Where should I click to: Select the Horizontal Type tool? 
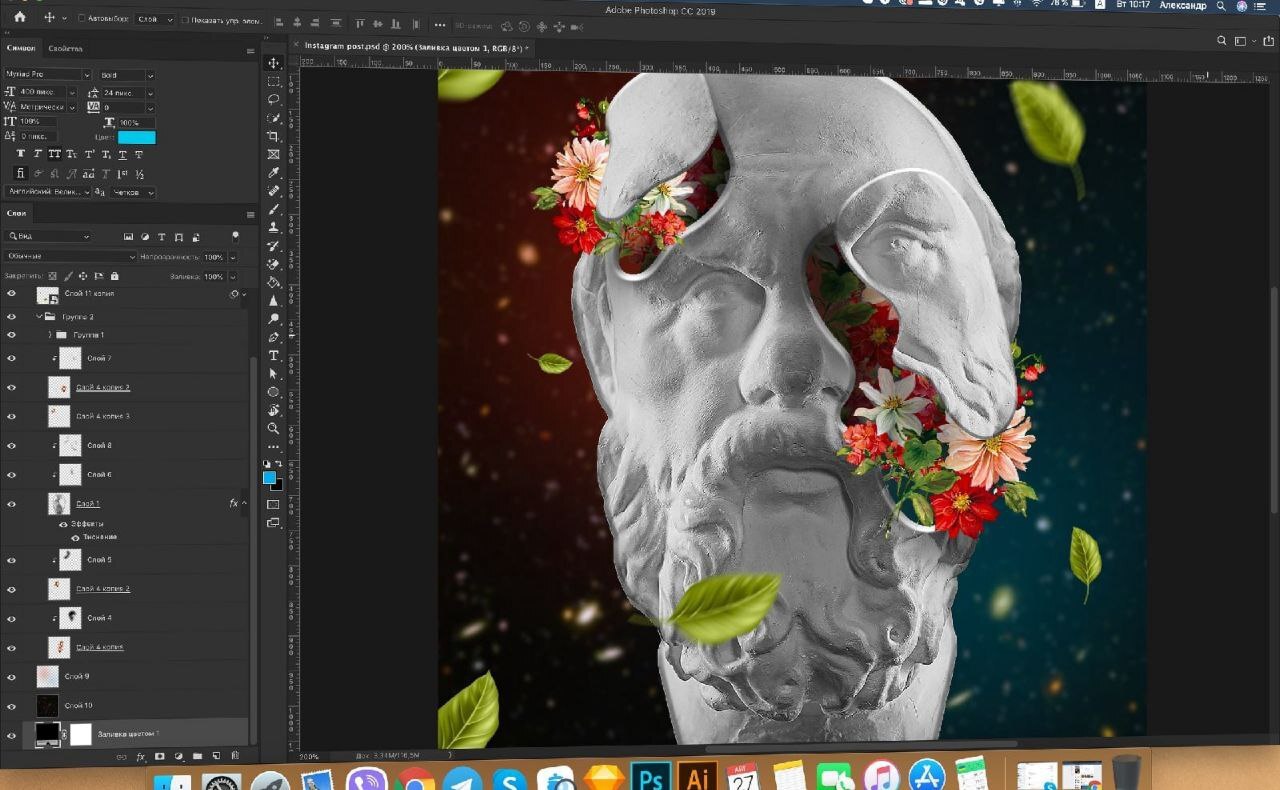coord(273,355)
